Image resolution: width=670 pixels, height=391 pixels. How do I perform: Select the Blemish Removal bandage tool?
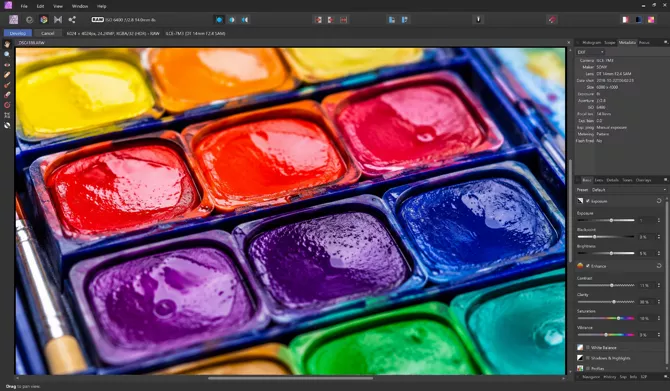pos(7,74)
